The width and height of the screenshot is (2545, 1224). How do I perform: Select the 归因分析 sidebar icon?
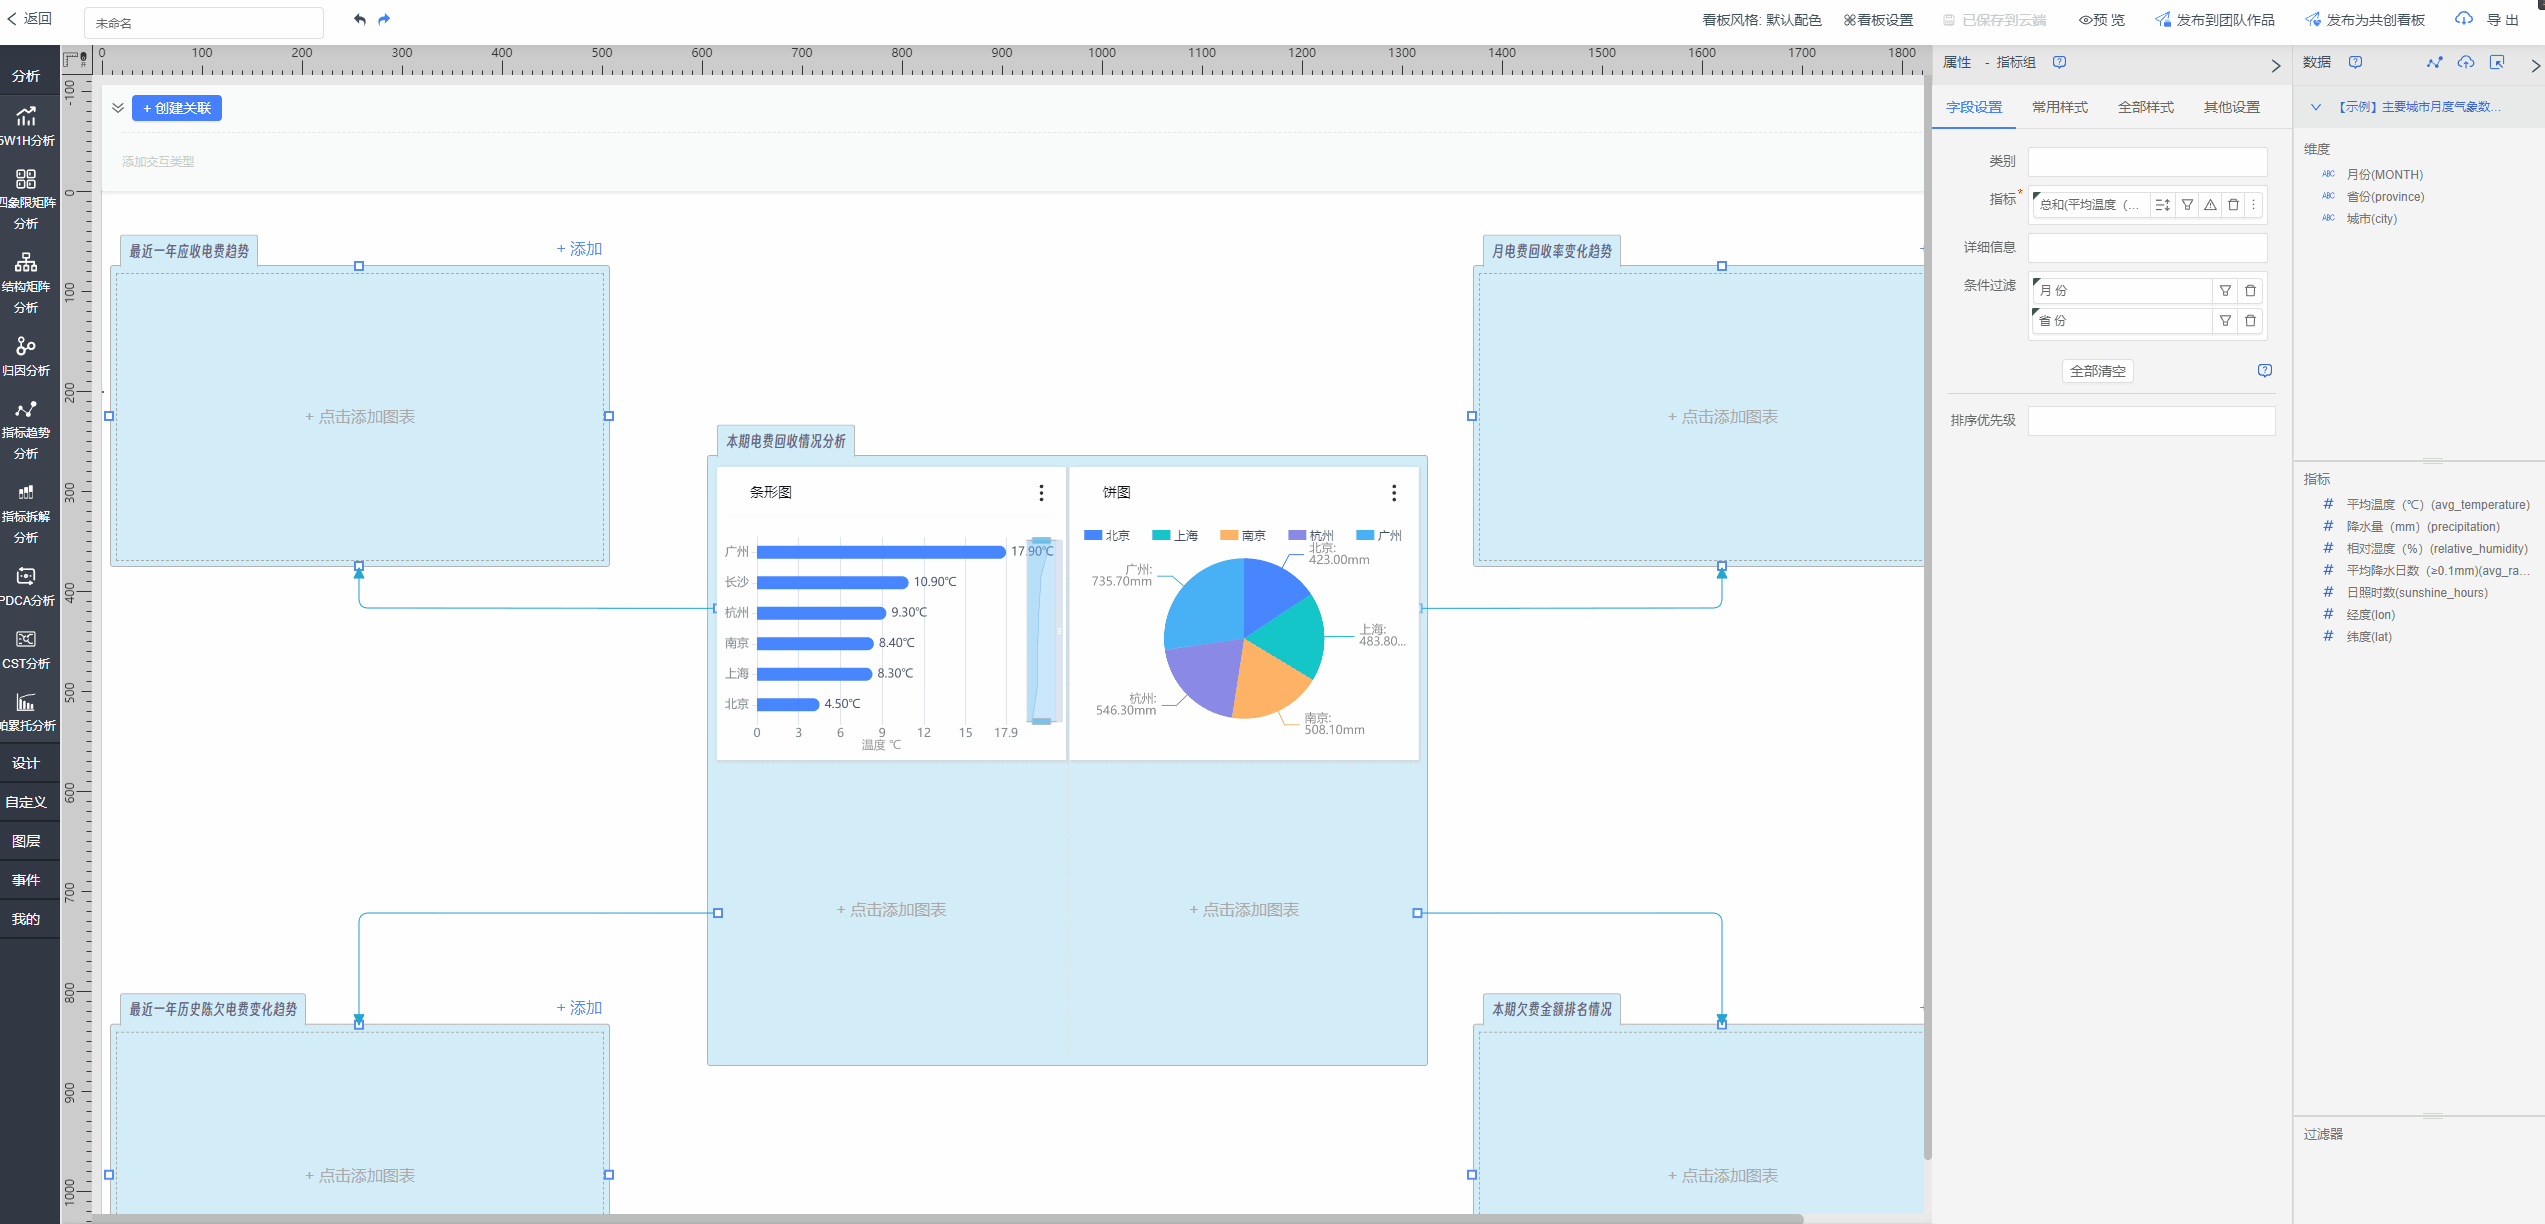point(26,356)
